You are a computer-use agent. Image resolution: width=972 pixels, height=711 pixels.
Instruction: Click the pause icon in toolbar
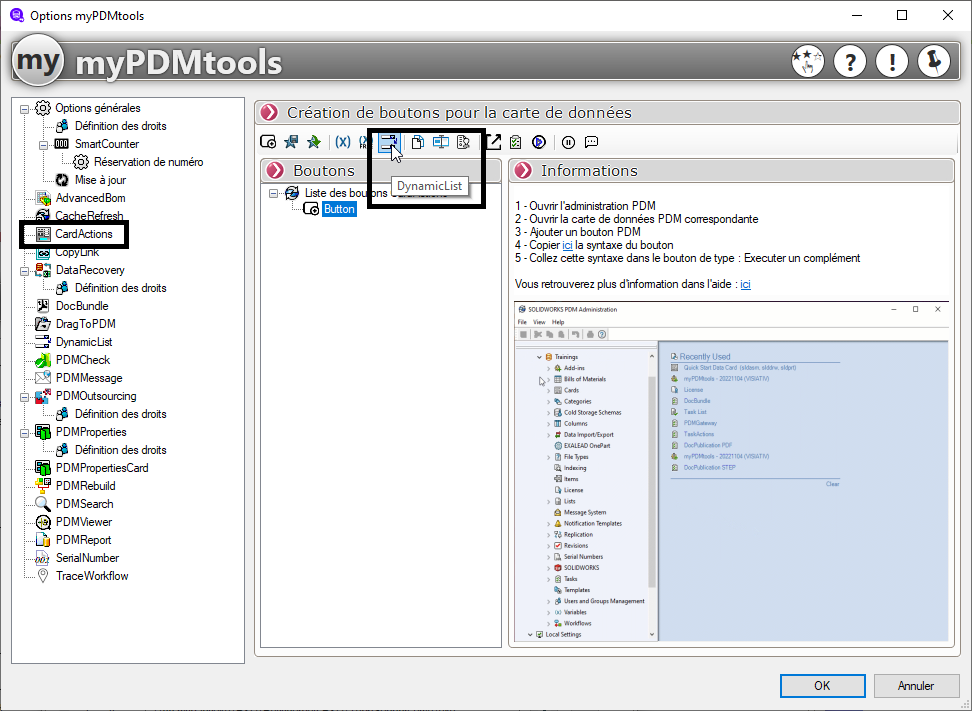568,142
